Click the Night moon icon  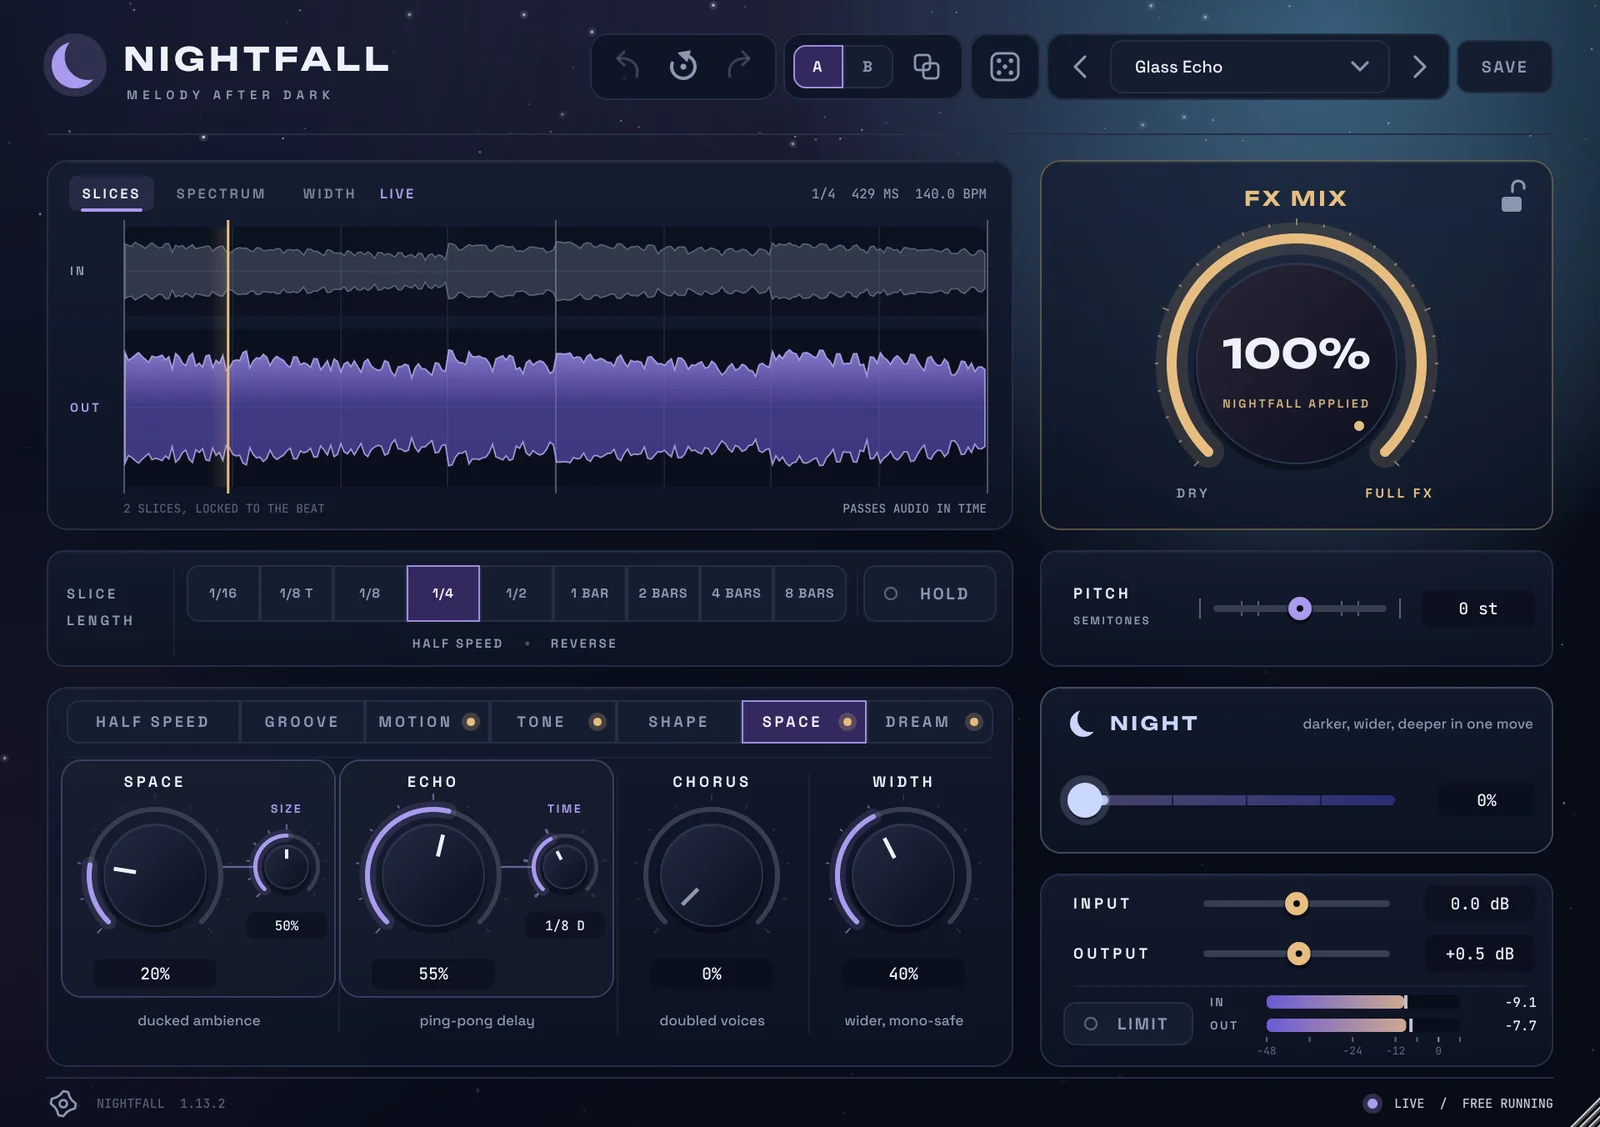(1082, 723)
